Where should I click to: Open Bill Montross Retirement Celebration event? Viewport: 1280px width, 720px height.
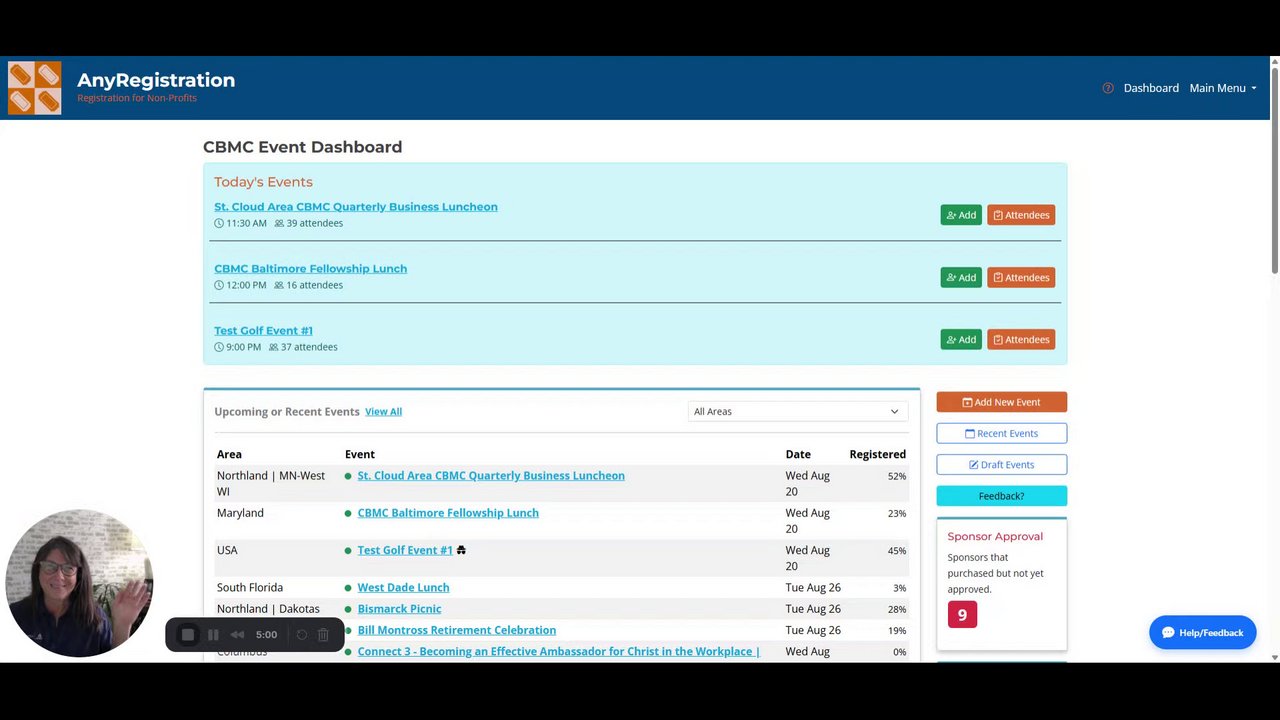[x=456, y=630]
